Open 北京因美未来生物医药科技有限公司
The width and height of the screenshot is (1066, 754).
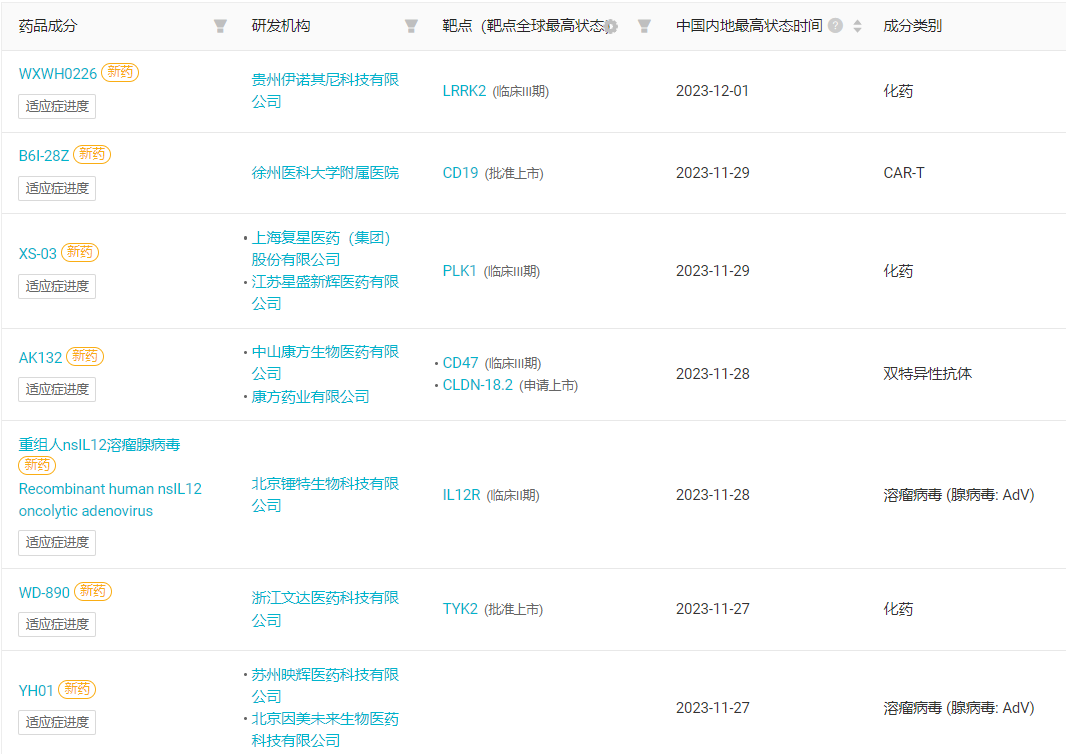[325, 730]
